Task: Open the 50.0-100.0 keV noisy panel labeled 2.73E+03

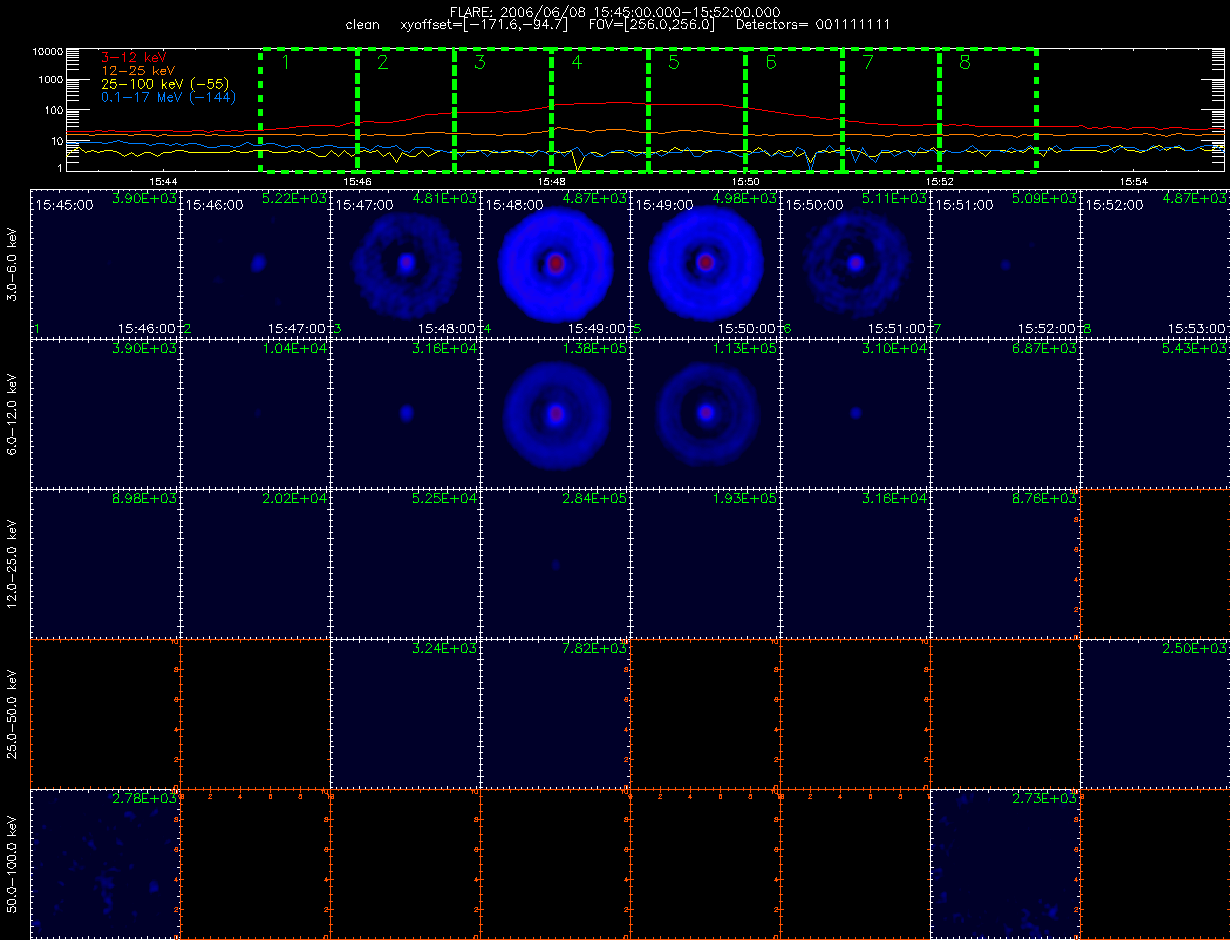Action: (1005, 863)
